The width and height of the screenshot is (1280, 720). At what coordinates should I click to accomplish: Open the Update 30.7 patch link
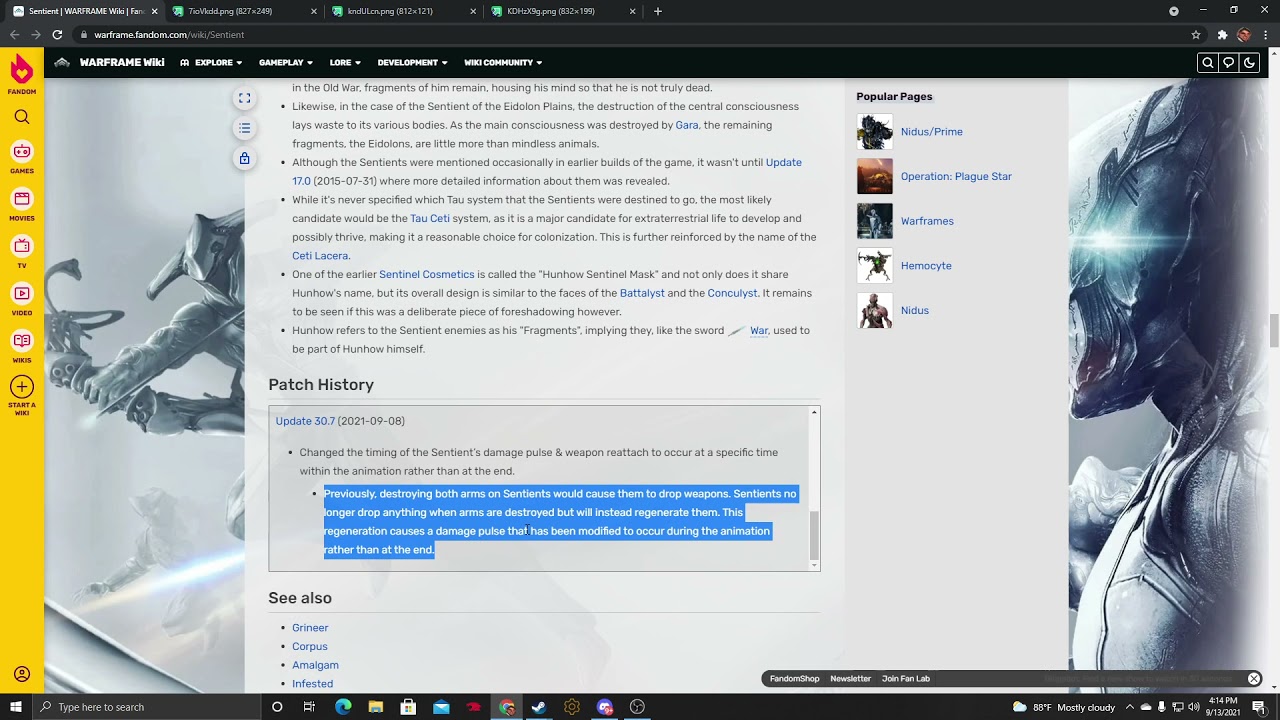305,421
